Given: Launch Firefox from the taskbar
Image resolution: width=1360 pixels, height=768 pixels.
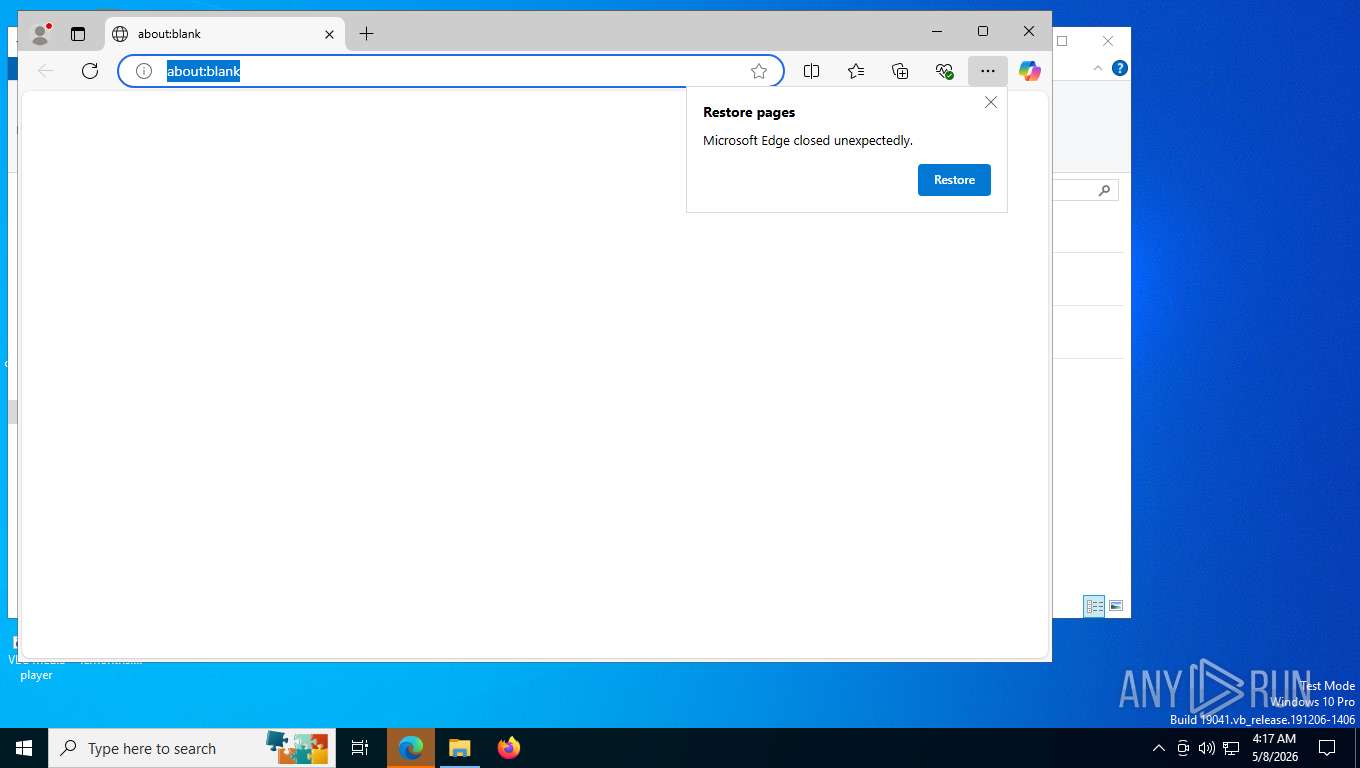Looking at the screenshot, I should tap(509, 748).
